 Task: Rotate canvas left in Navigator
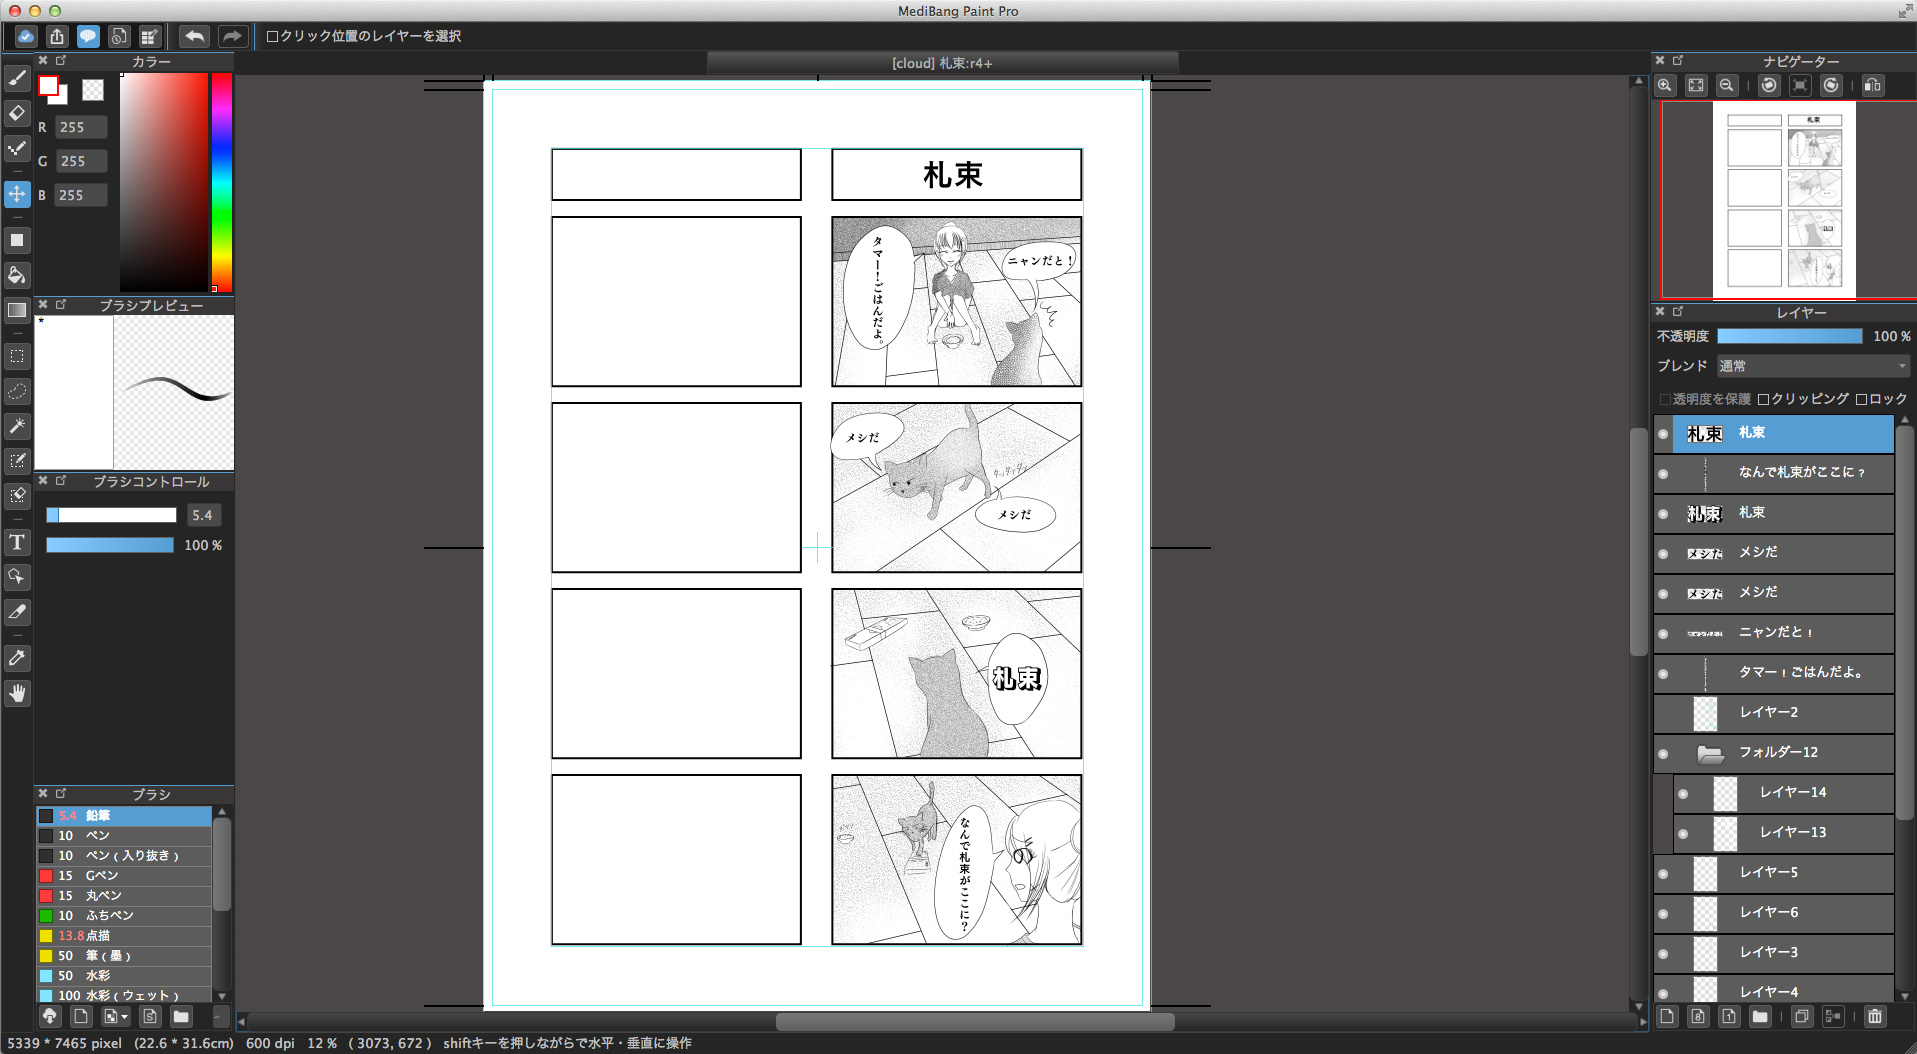tap(1769, 85)
